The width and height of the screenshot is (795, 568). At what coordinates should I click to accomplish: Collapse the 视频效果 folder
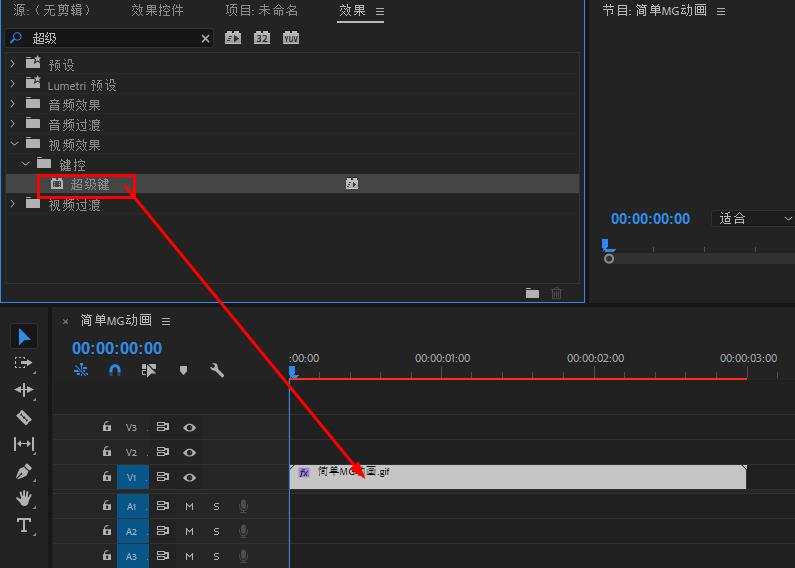(13, 144)
